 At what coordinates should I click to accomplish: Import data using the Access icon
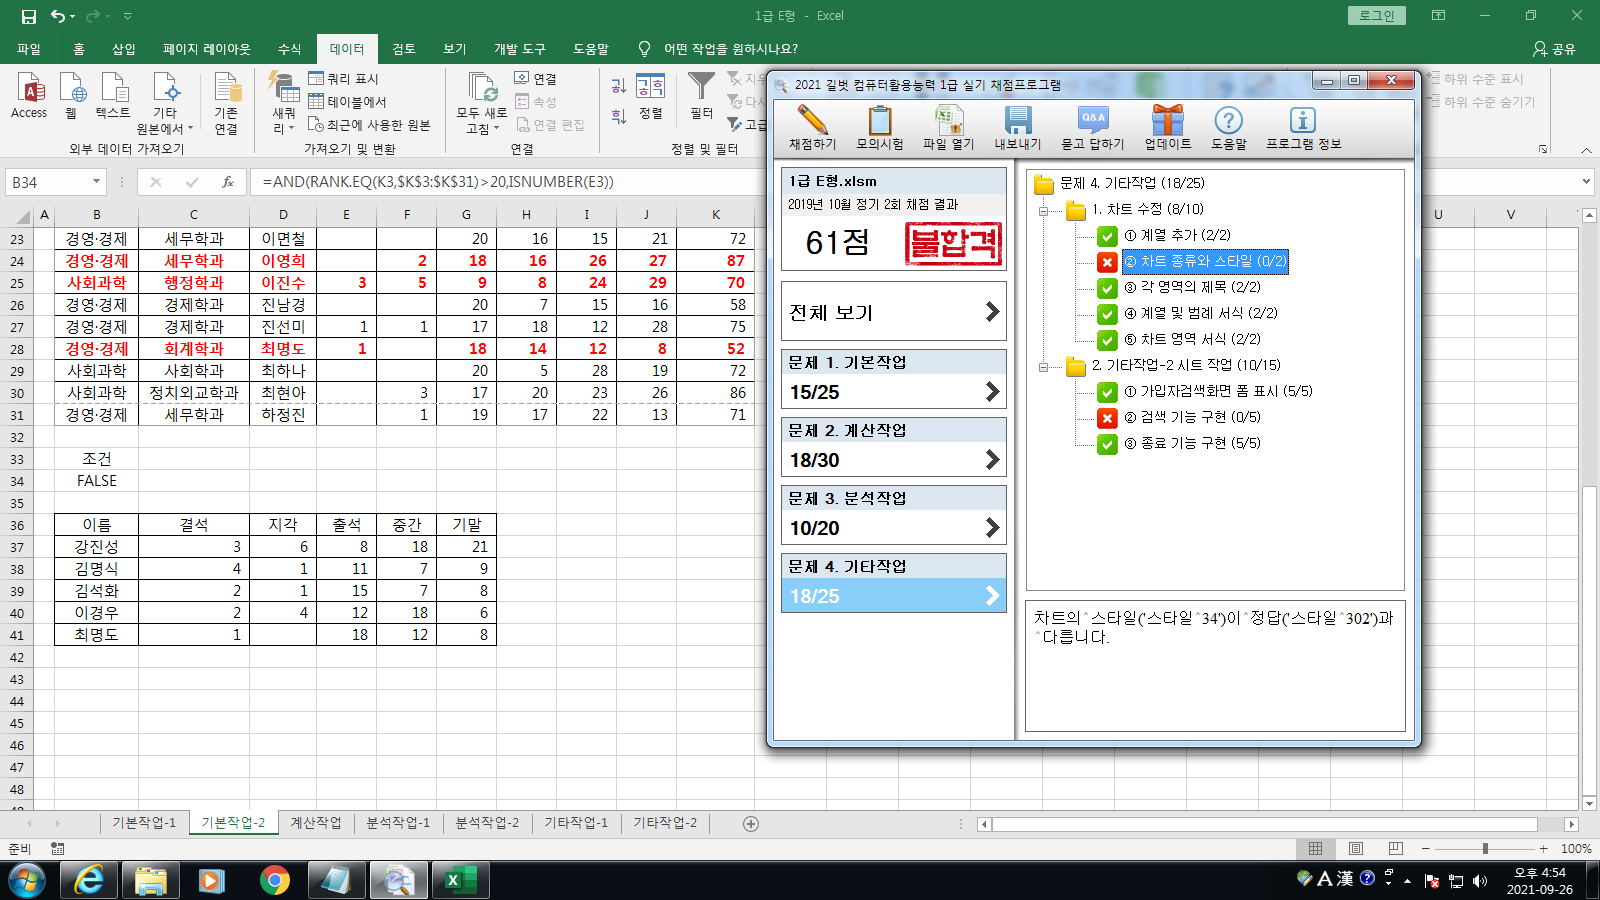coord(29,97)
